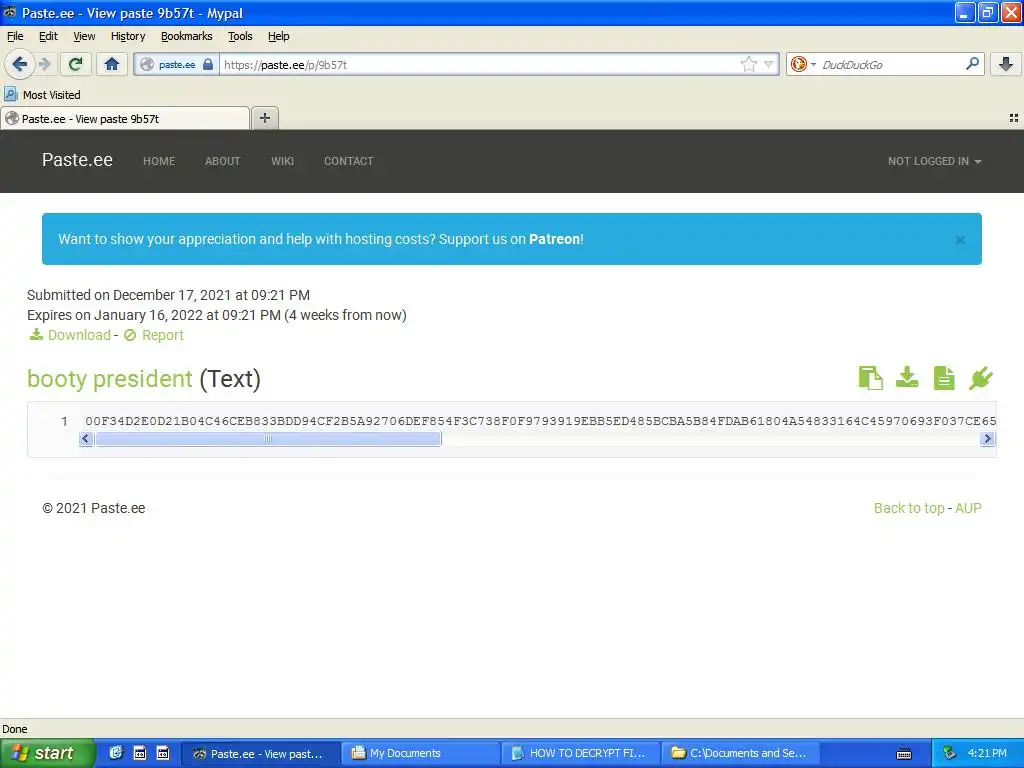Click the paste.ee site identity label
Screen dimensions: 1024x768
[177, 65]
